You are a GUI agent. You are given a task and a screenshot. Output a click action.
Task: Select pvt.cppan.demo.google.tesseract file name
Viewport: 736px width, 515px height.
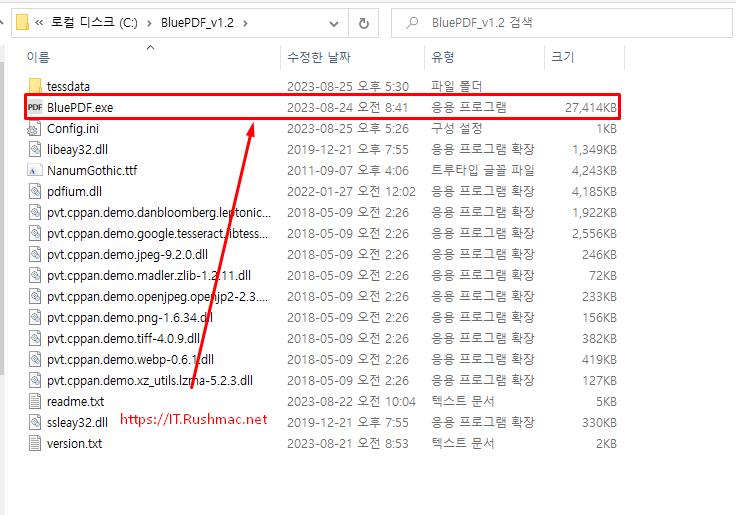pos(157,233)
